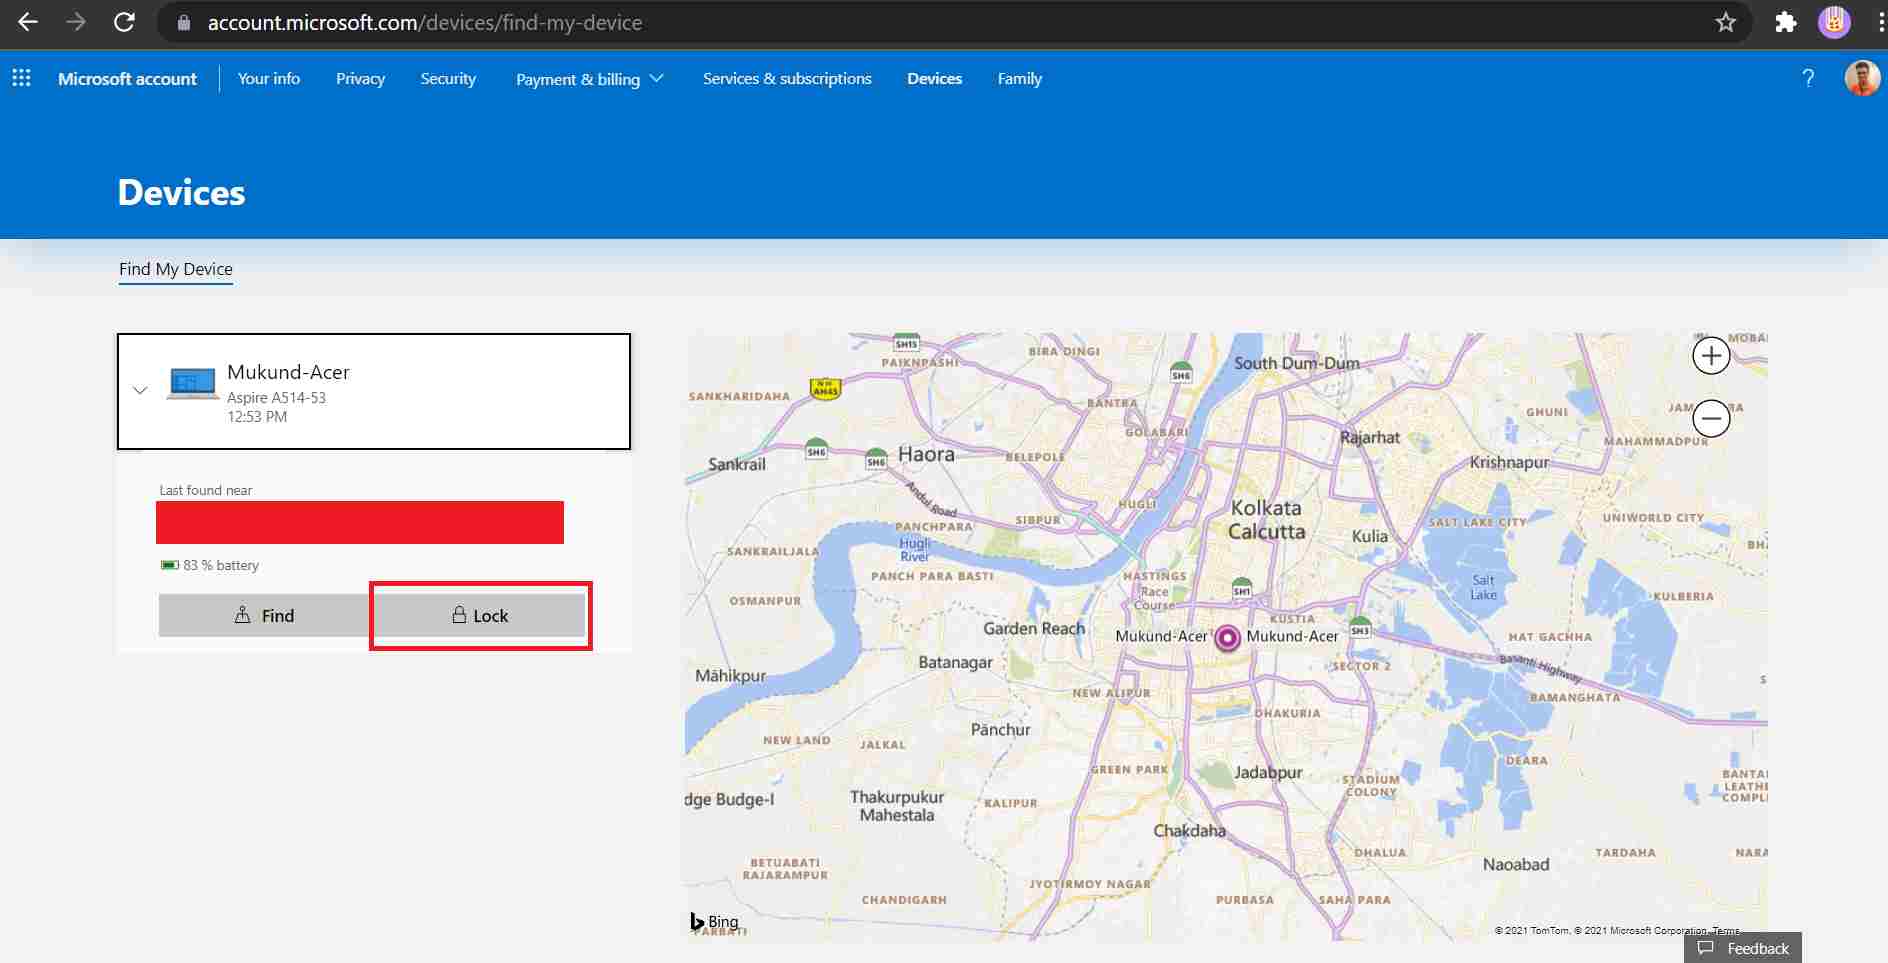This screenshot has height=963, width=1888.
Task: Click the help question mark icon
Action: 1808,78
